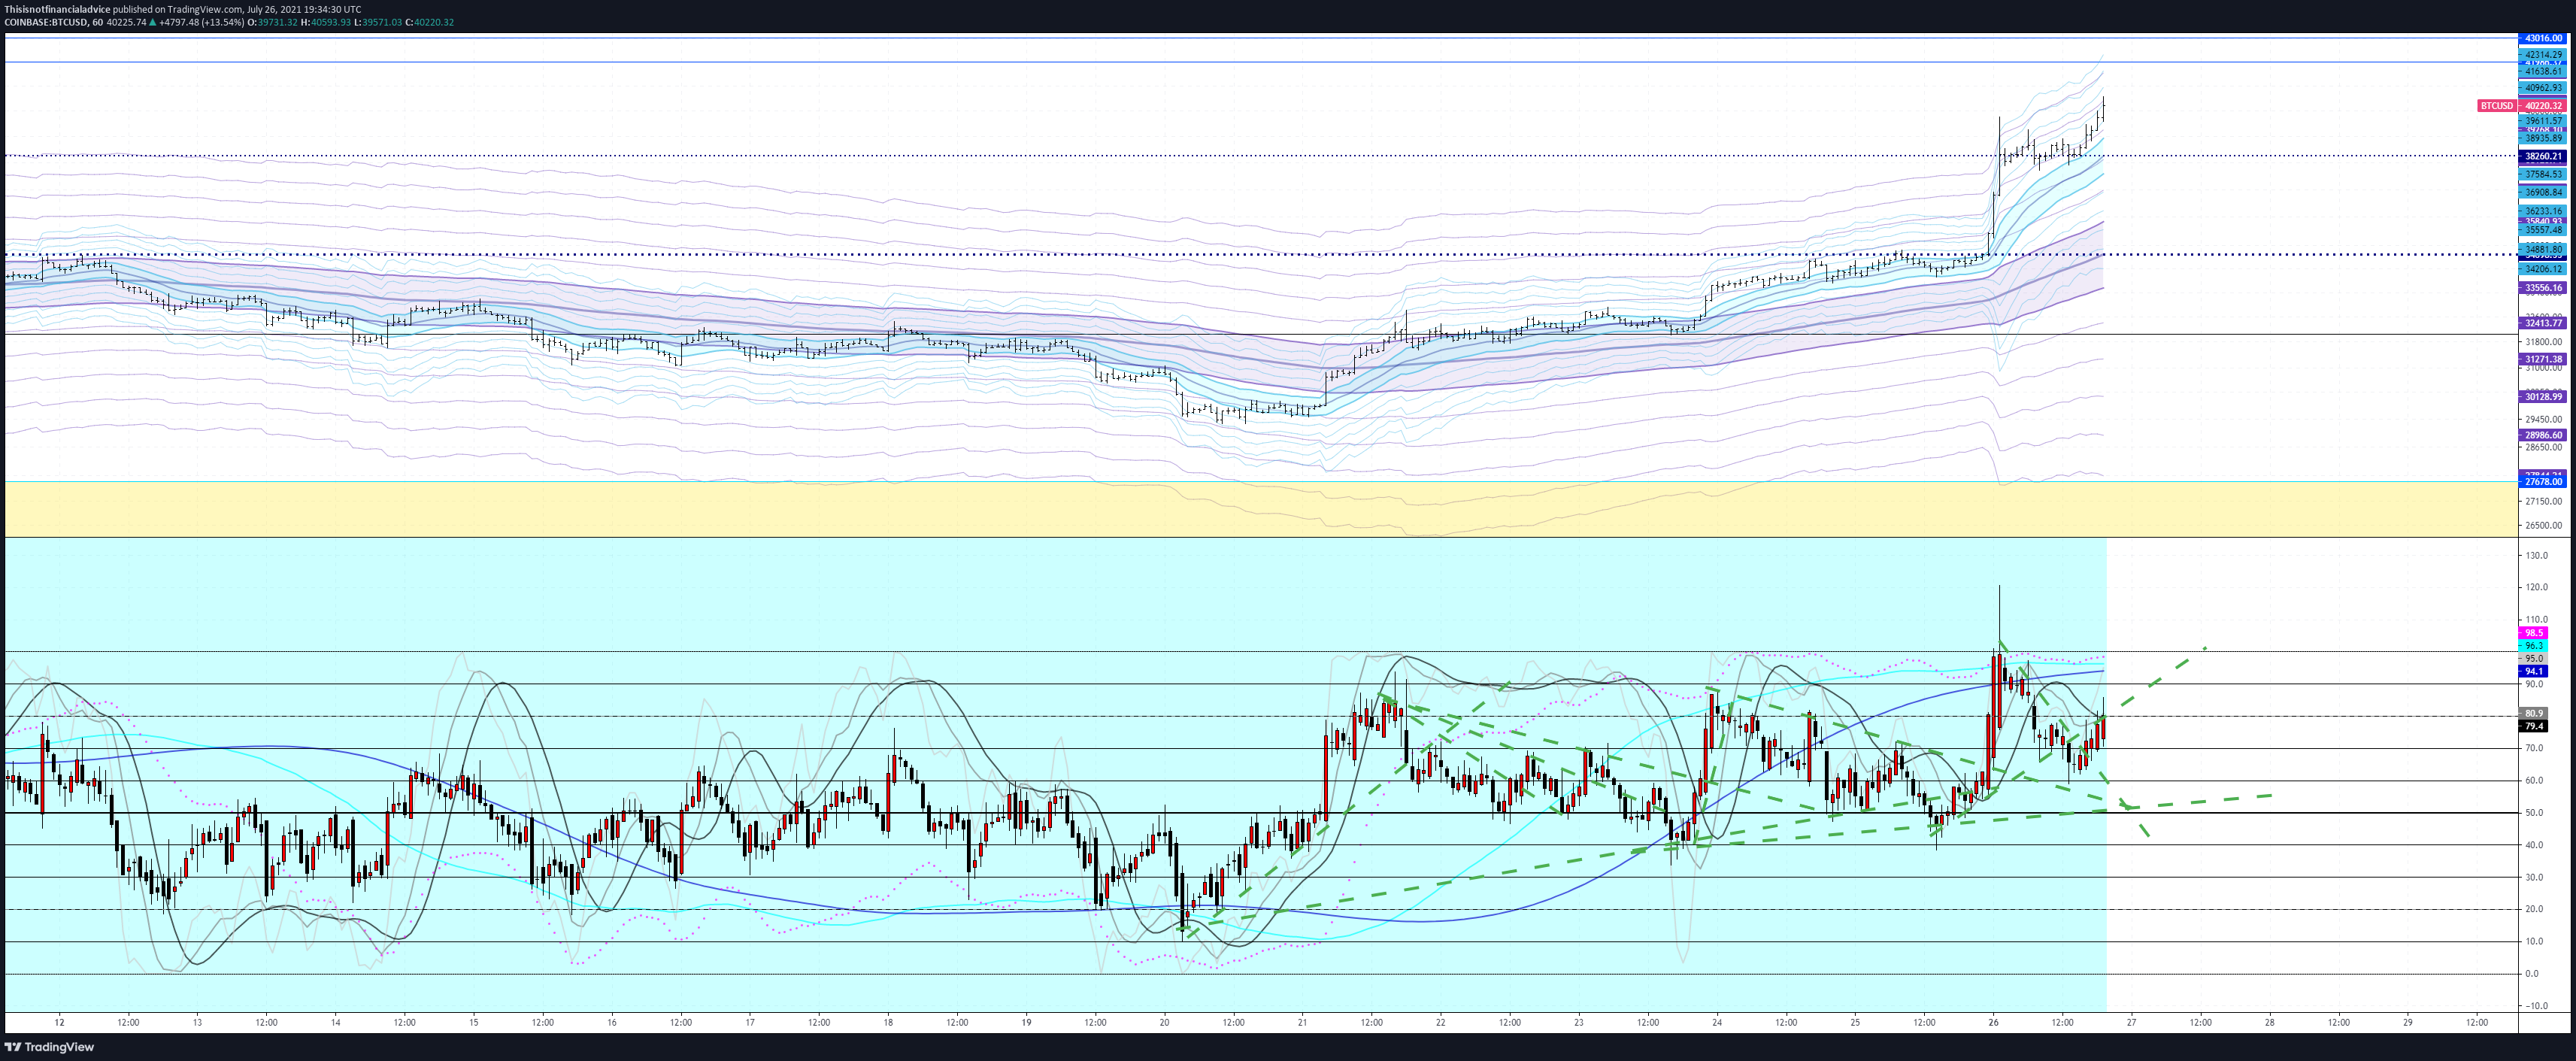Image resolution: width=2576 pixels, height=1061 pixels.
Task: Click the 36908.84 price label
Action: (x=2544, y=192)
